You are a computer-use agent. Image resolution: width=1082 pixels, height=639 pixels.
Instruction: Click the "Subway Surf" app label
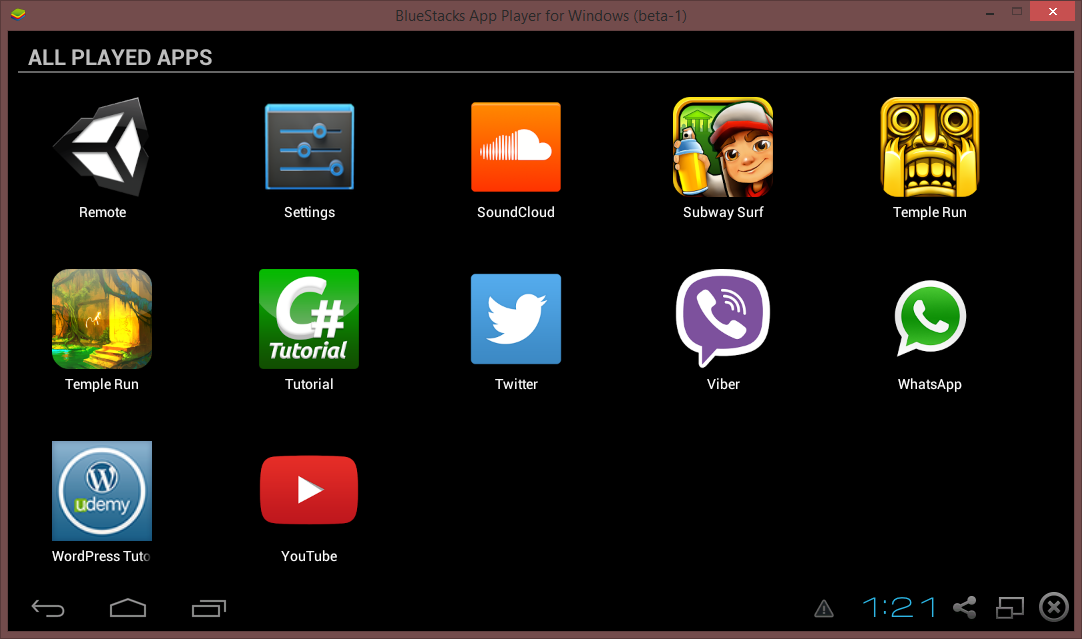coord(722,213)
